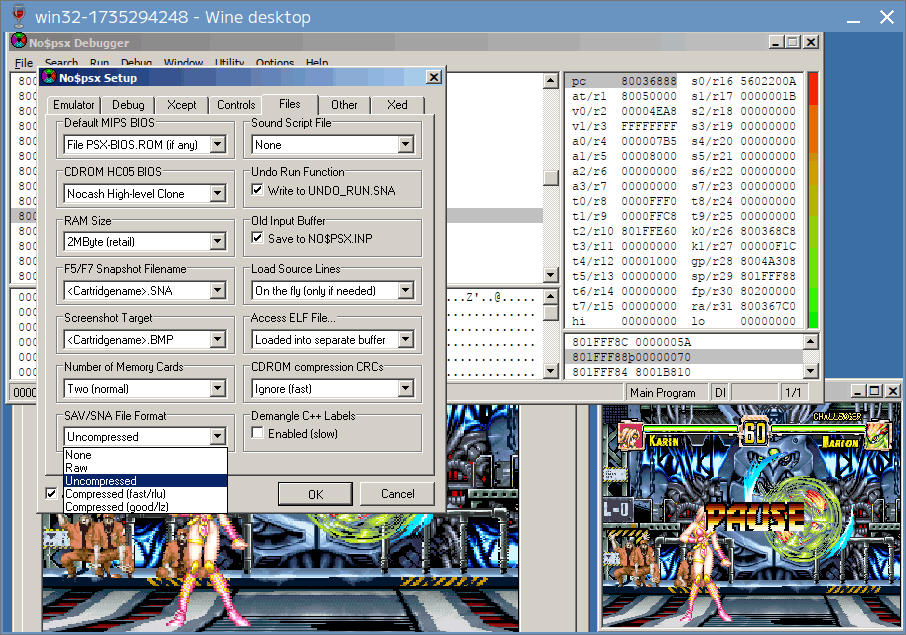Click the vertical CPU load color bar
Image resolution: width=906 pixels, height=635 pixels.
point(813,200)
